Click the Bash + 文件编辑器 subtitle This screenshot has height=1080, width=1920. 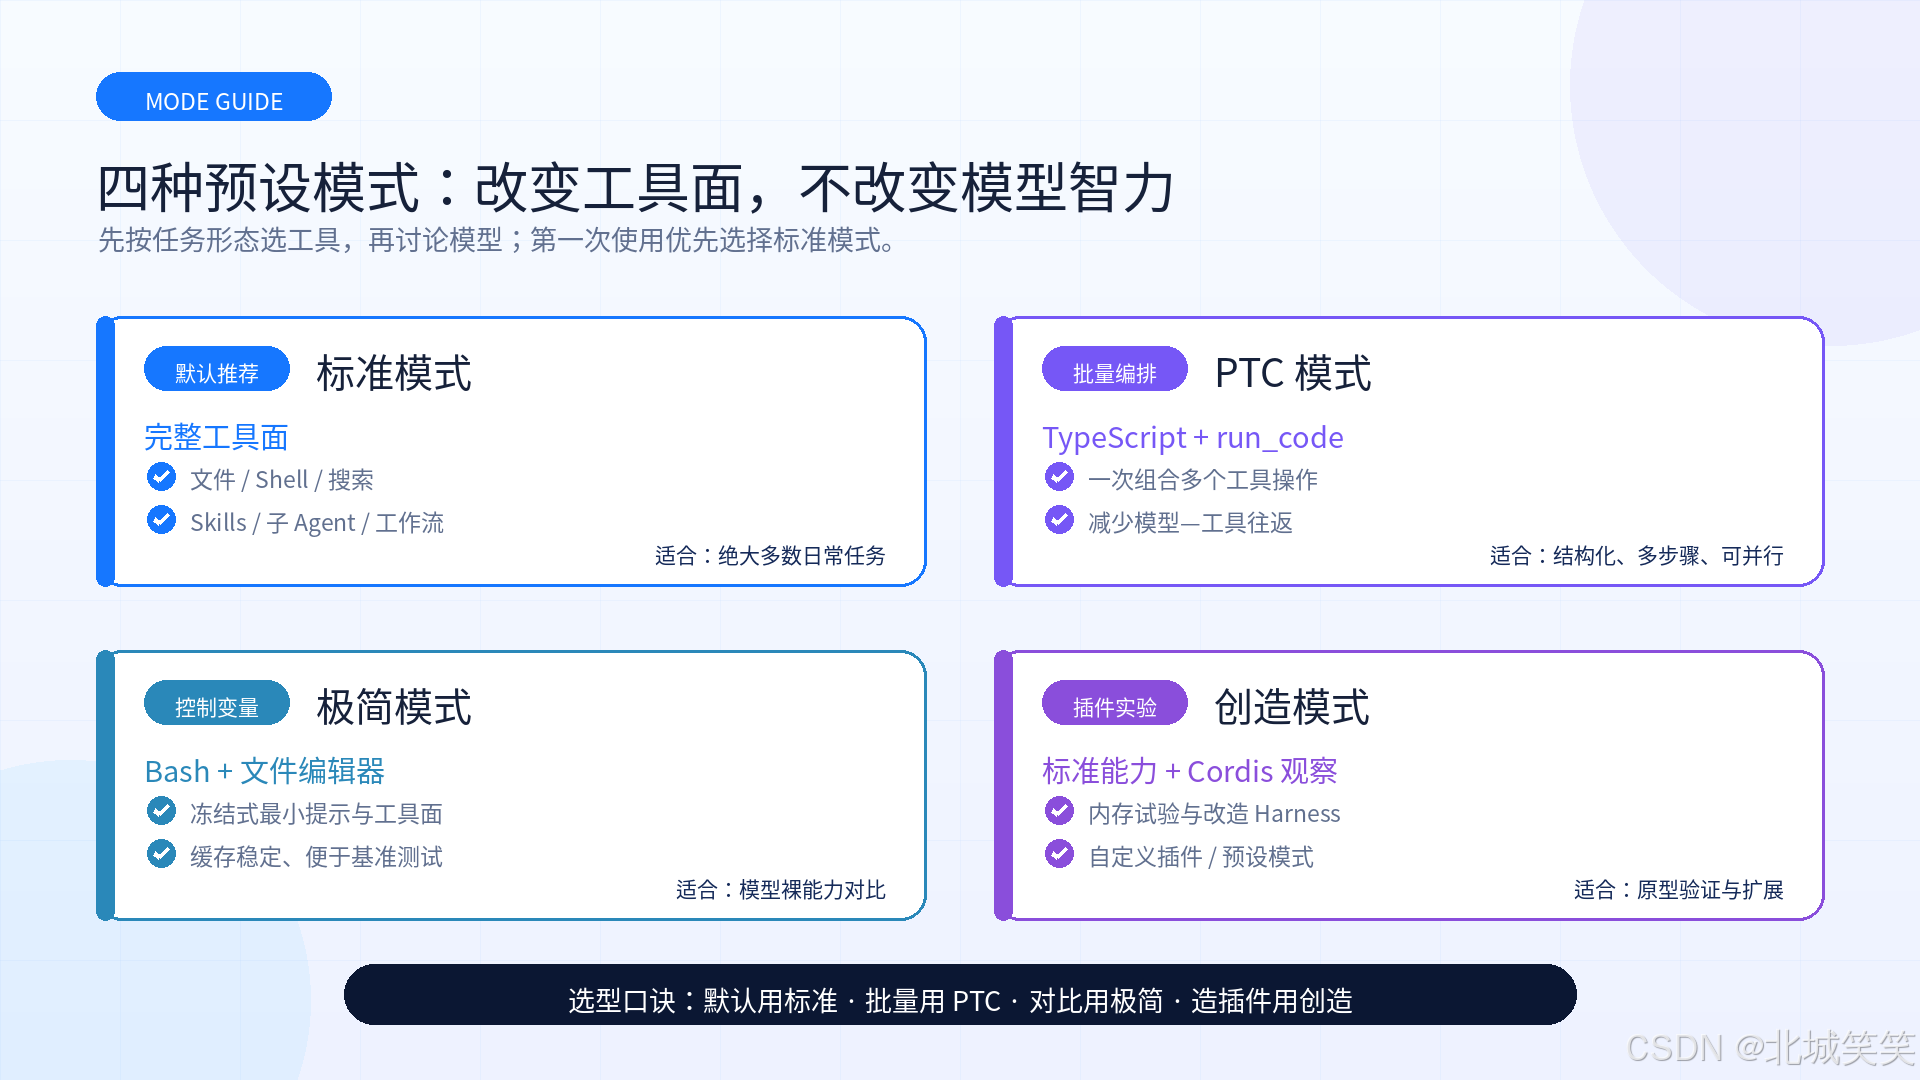265,771
